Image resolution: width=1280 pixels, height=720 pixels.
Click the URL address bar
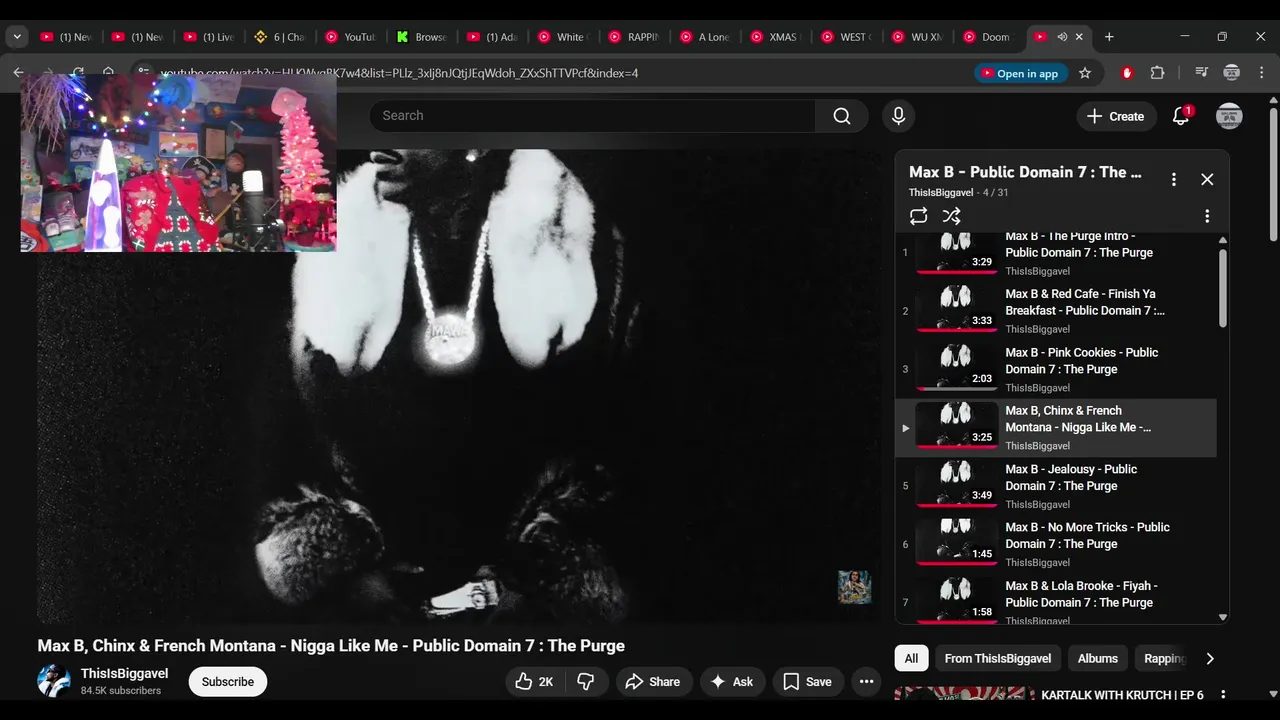click(560, 73)
